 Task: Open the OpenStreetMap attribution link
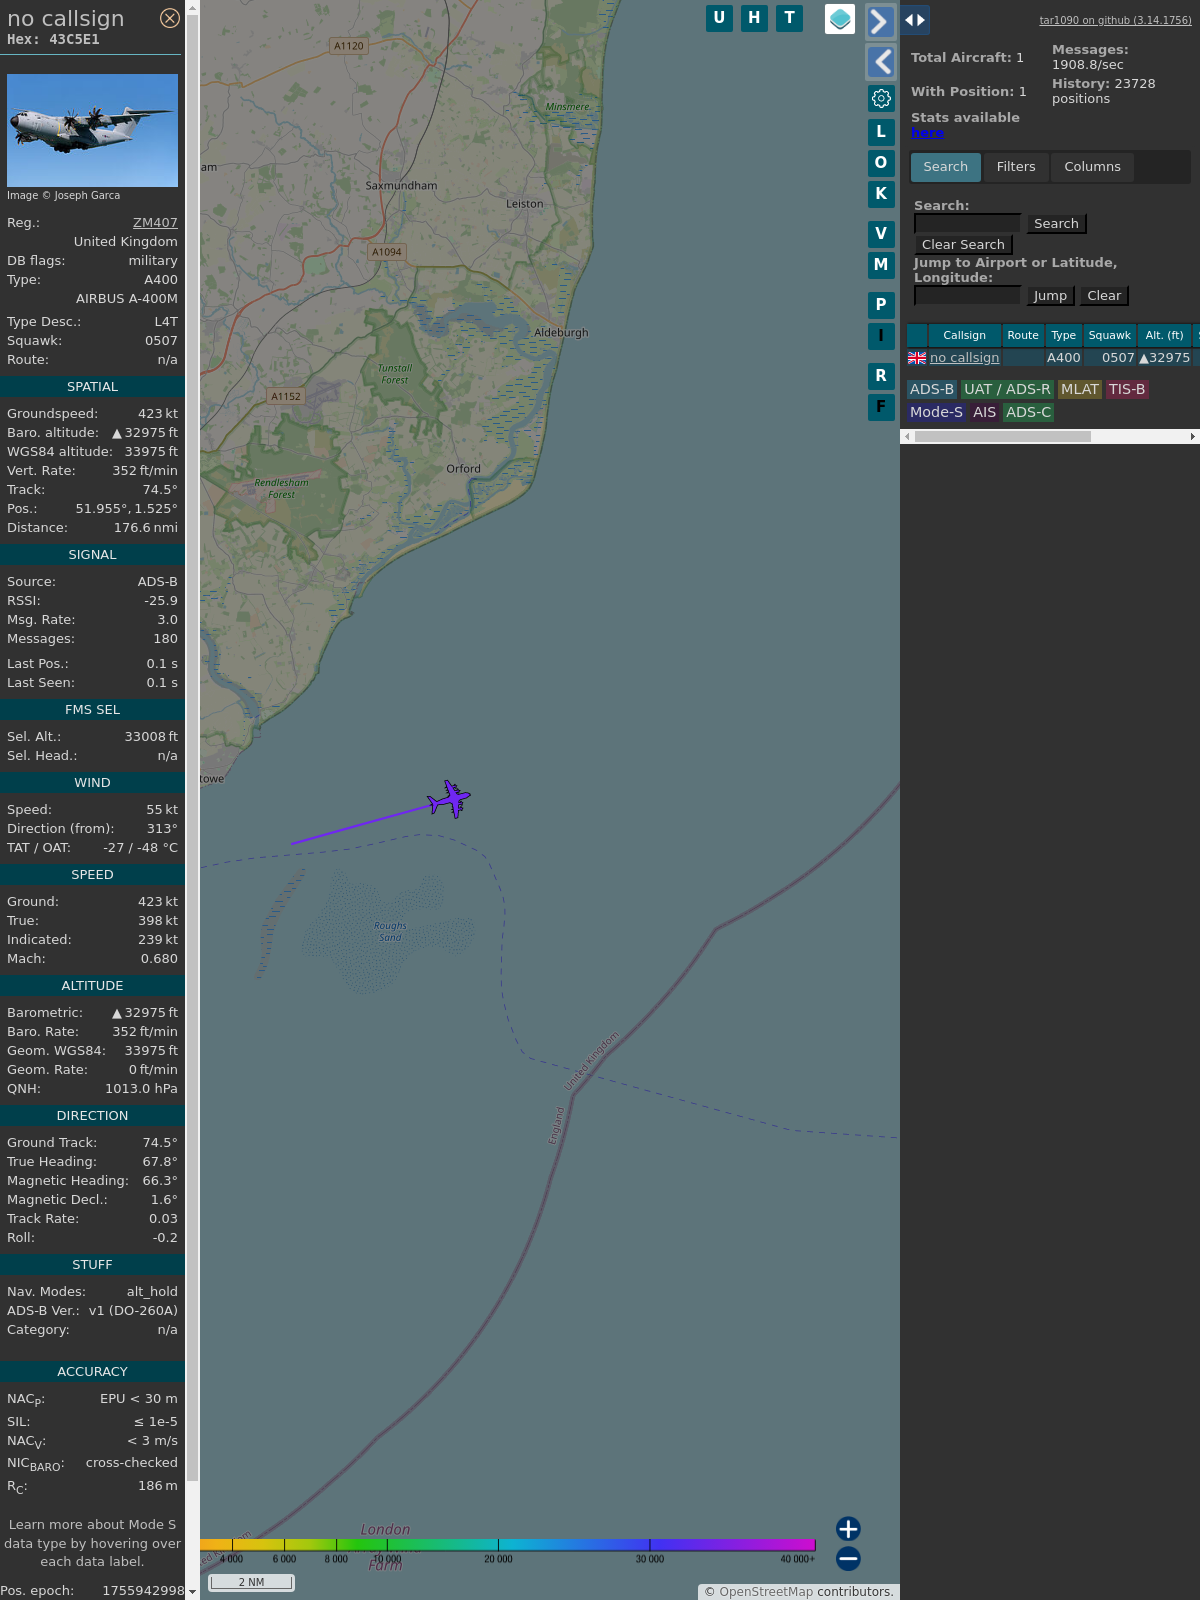tap(766, 1592)
